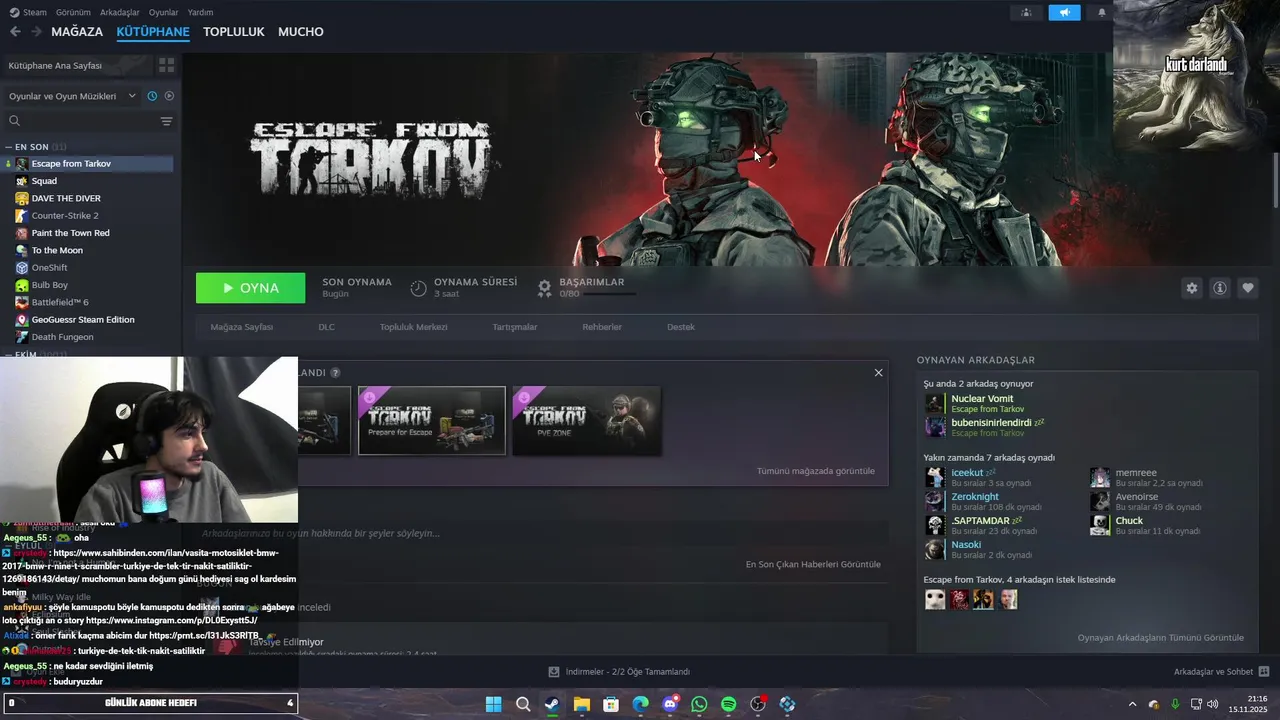Open the Topluluk Merkezi tab
1280x720 pixels.
pyautogui.click(x=413, y=327)
